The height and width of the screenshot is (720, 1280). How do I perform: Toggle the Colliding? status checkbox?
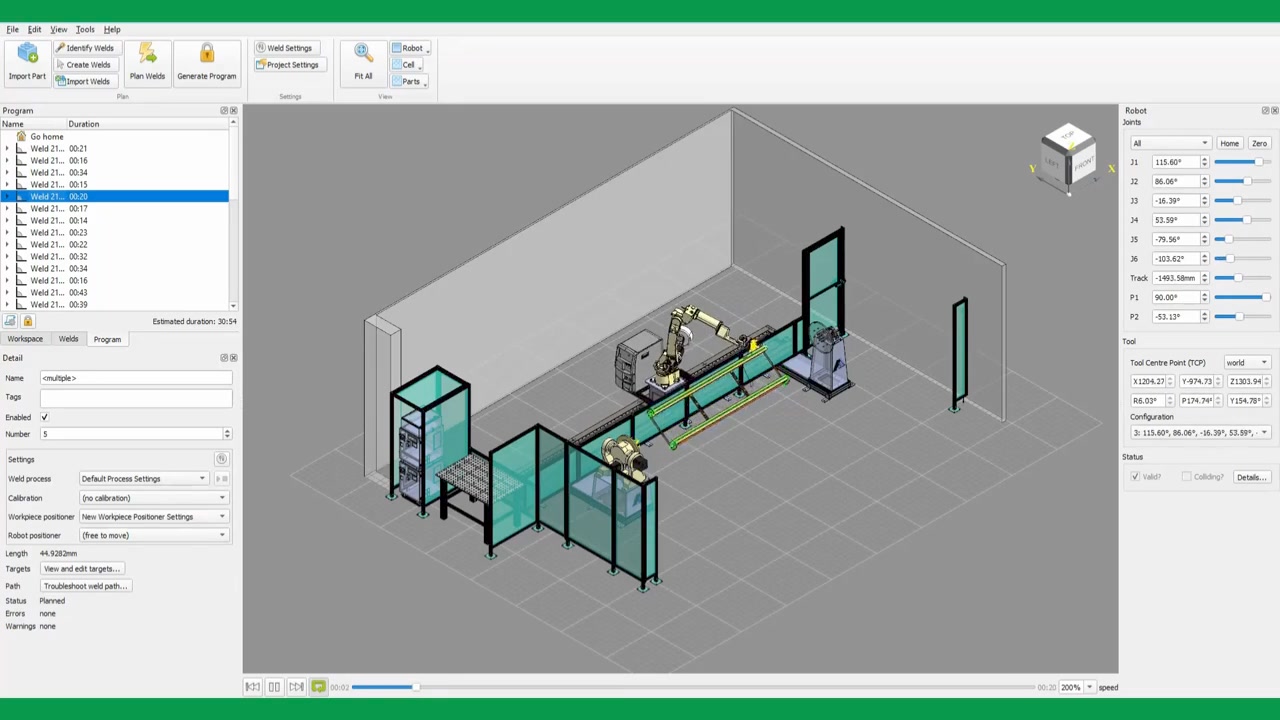pyautogui.click(x=1186, y=477)
